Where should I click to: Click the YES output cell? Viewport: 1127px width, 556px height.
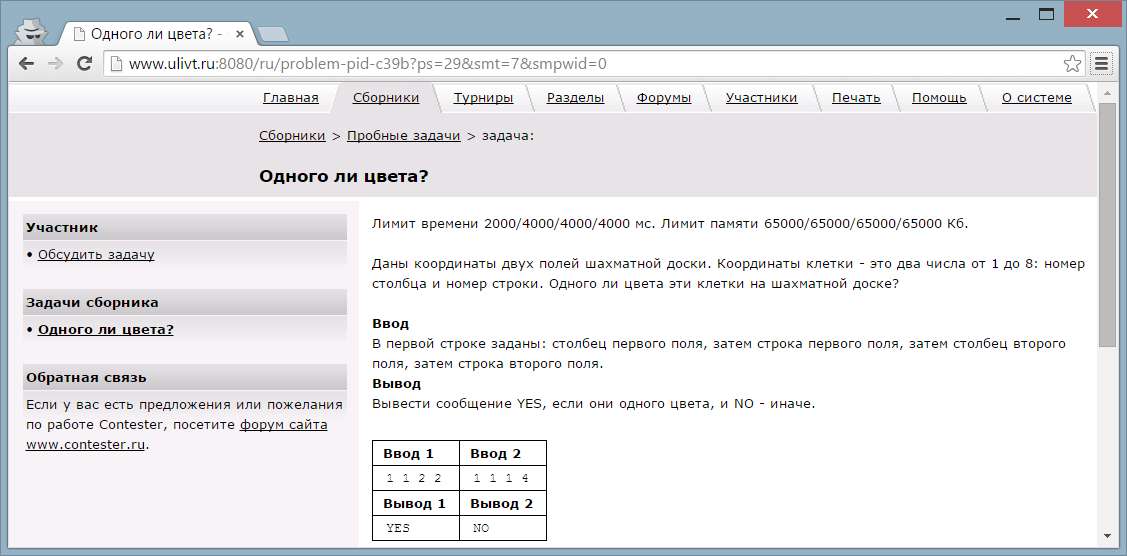click(x=415, y=528)
